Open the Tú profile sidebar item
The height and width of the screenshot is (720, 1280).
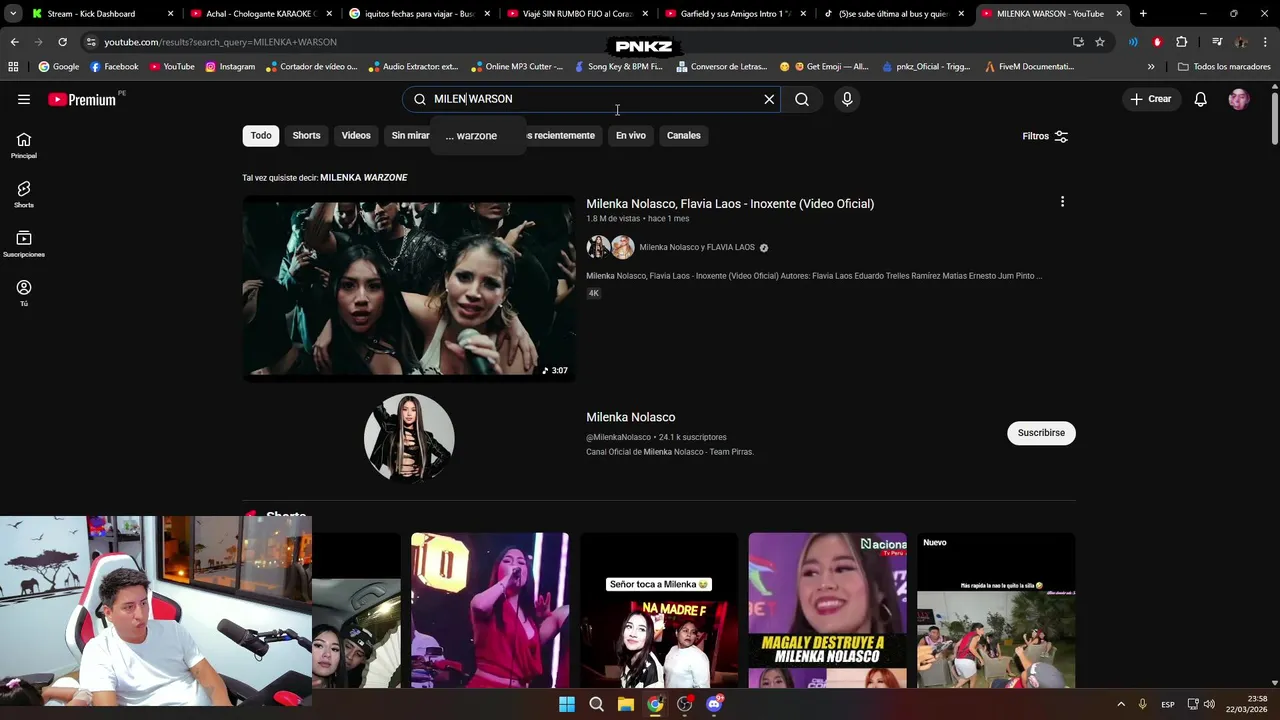point(24,293)
